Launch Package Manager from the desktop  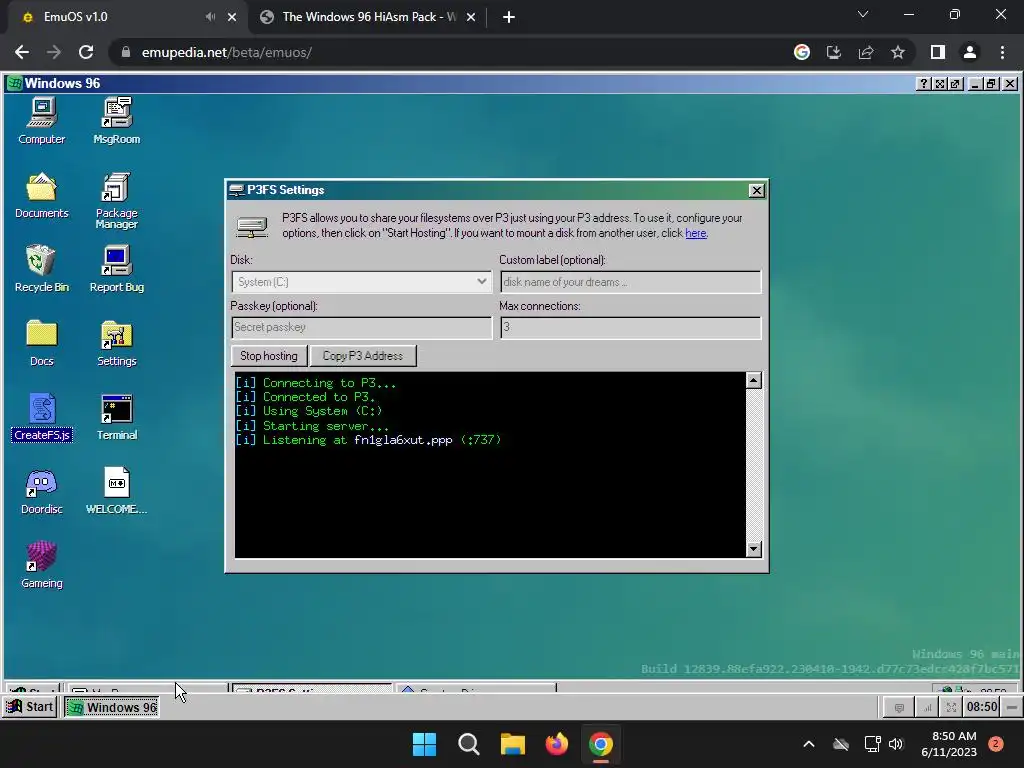(x=116, y=200)
